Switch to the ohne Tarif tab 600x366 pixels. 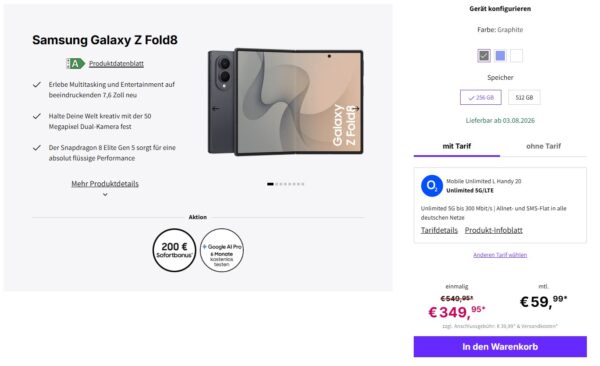click(543, 146)
